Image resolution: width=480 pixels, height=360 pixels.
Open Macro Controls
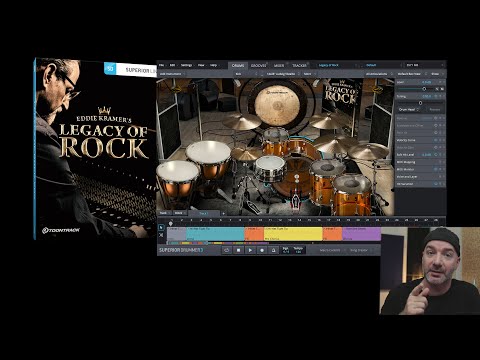tap(330, 250)
